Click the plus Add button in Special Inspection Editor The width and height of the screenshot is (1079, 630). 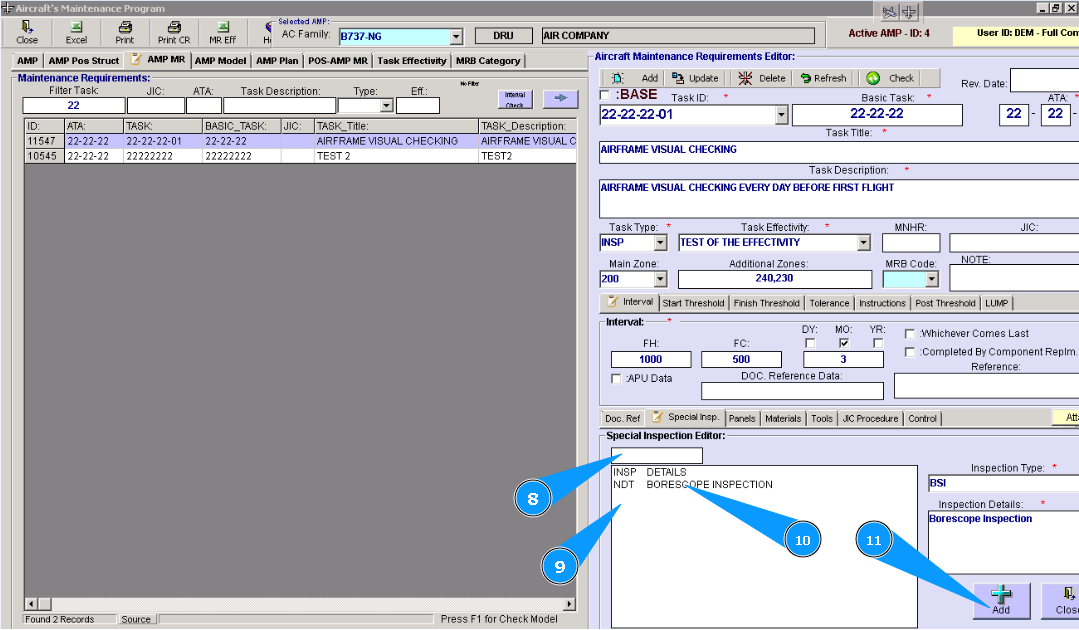[x=1001, y=600]
